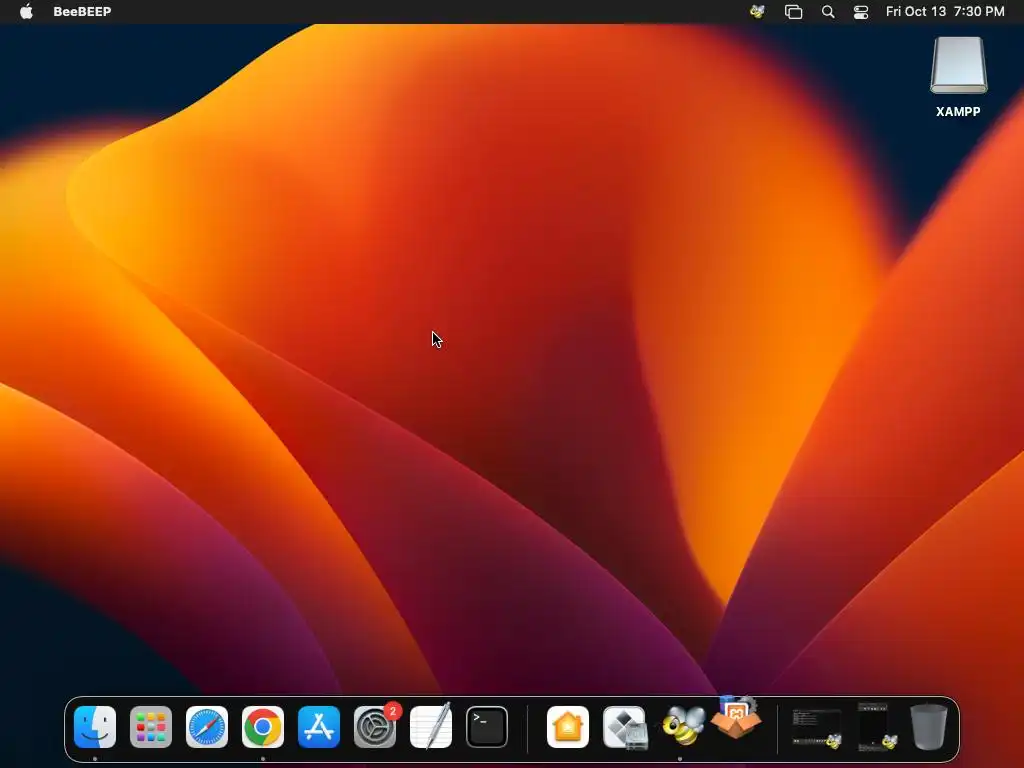Screen dimensions: 1024x768
Task: Open TextEdit from the Dock
Action: pyautogui.click(x=431, y=726)
